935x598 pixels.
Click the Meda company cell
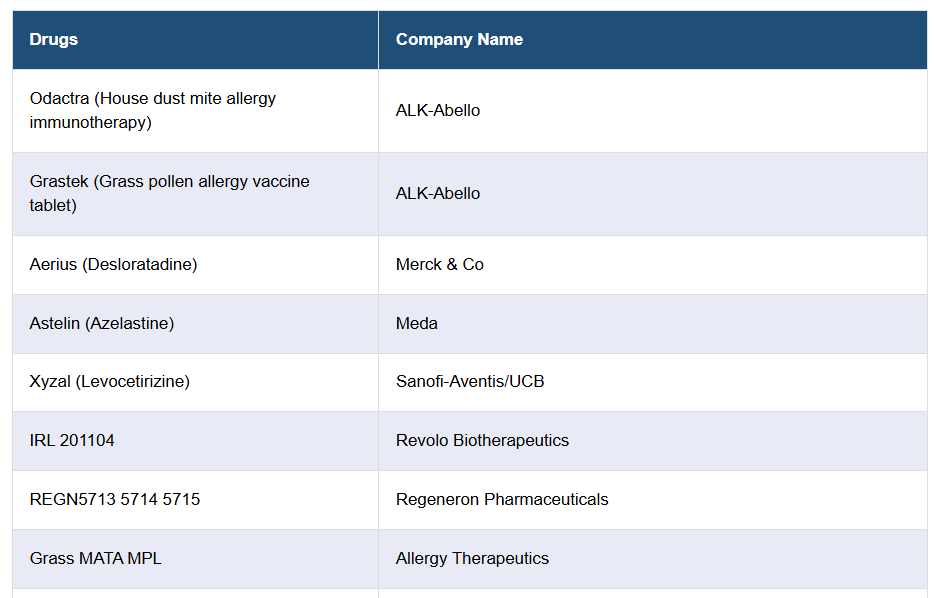pyautogui.click(x=417, y=324)
